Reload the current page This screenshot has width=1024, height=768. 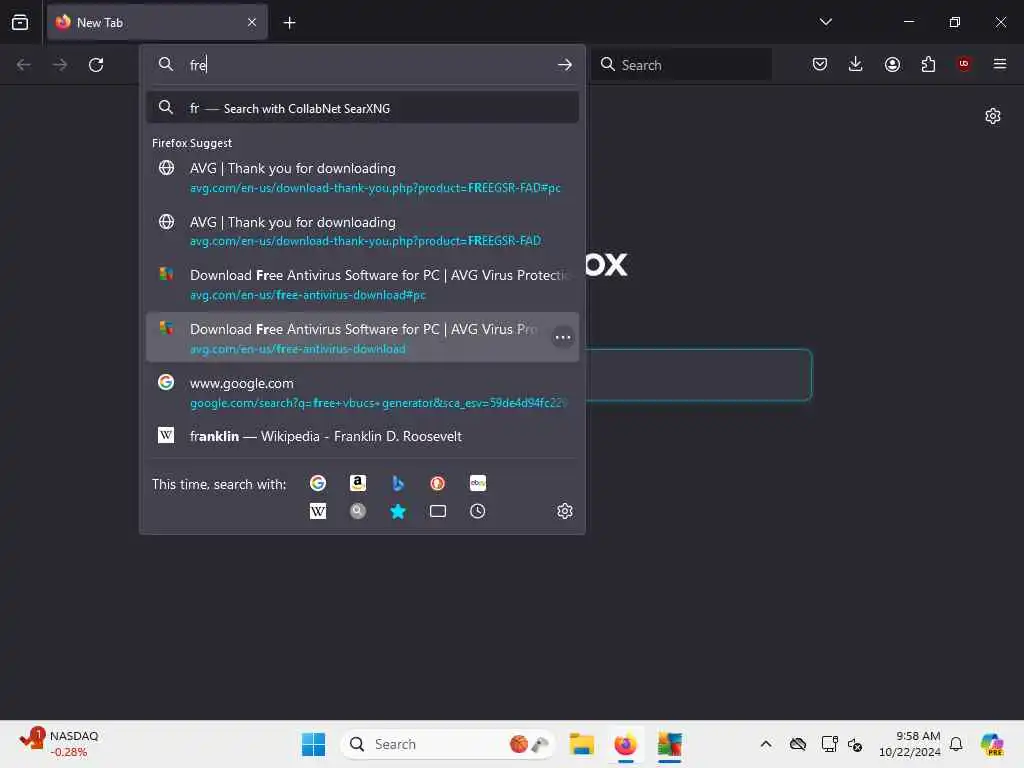(x=96, y=65)
